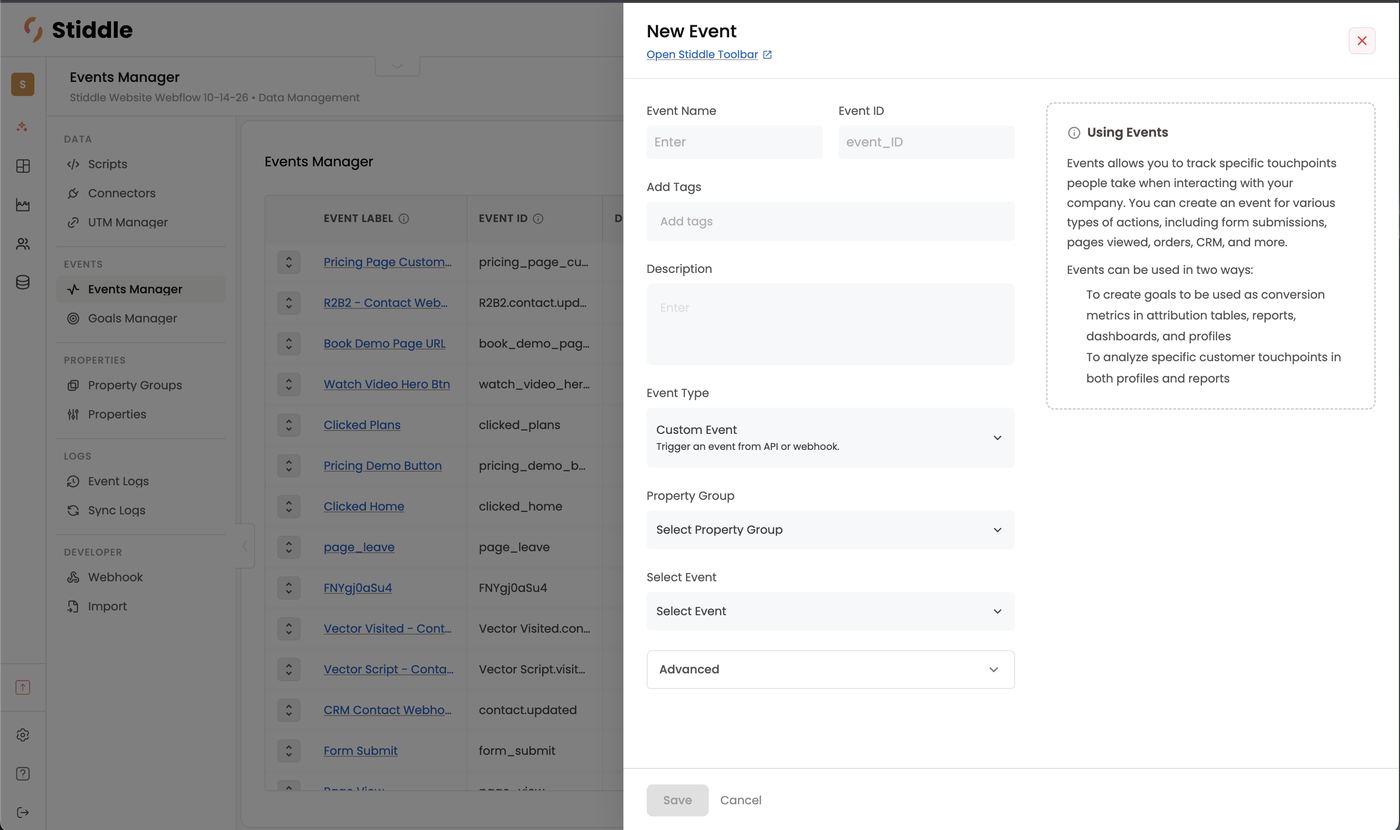Image resolution: width=1400 pixels, height=830 pixels.
Task: Click reorder handle for Clicked Plans row
Action: [x=289, y=425]
